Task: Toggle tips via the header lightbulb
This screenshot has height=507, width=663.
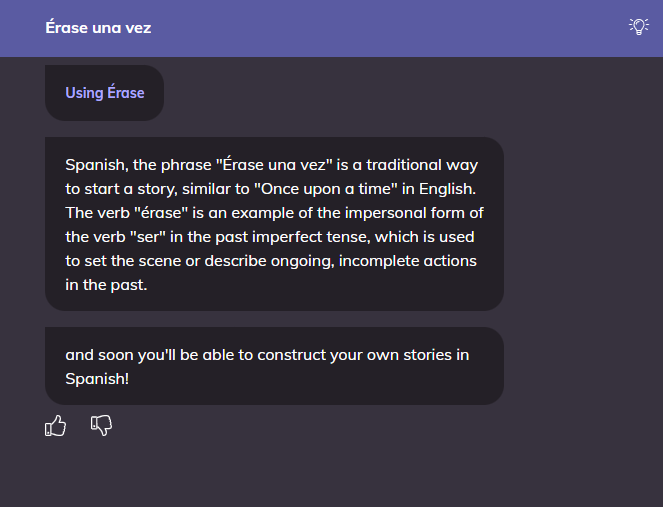Action: 638,27
